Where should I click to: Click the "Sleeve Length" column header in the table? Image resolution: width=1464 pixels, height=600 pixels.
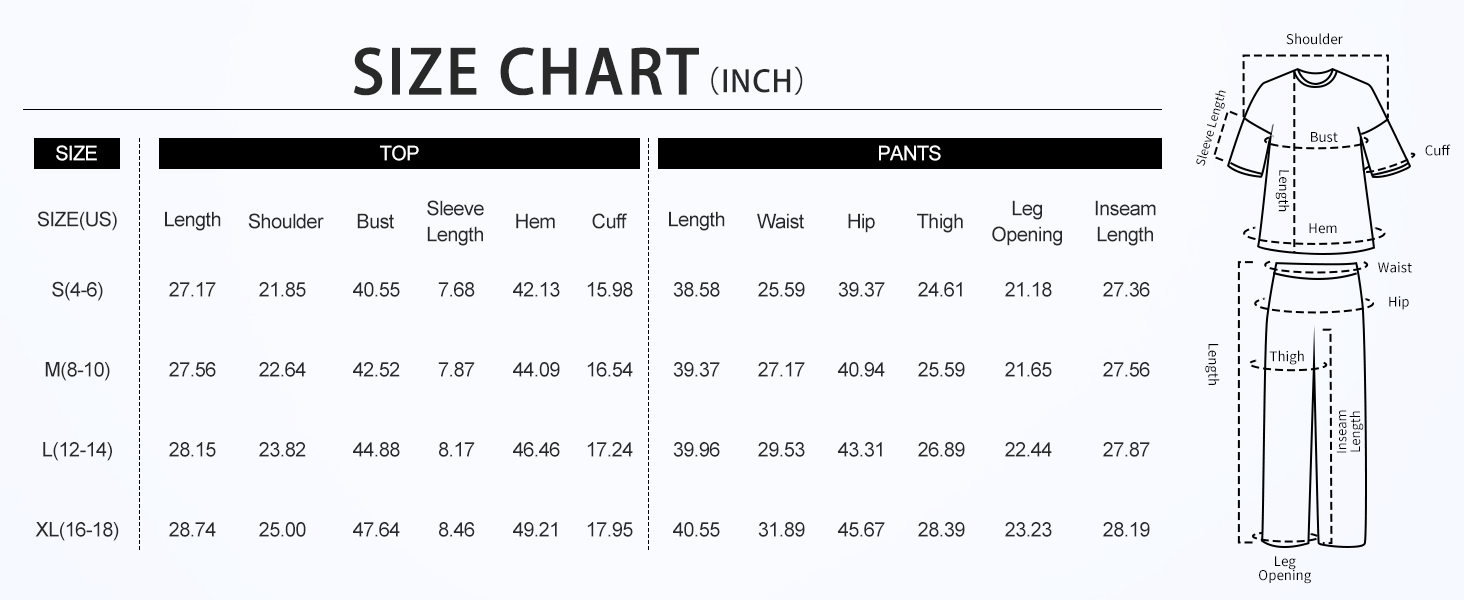click(455, 221)
